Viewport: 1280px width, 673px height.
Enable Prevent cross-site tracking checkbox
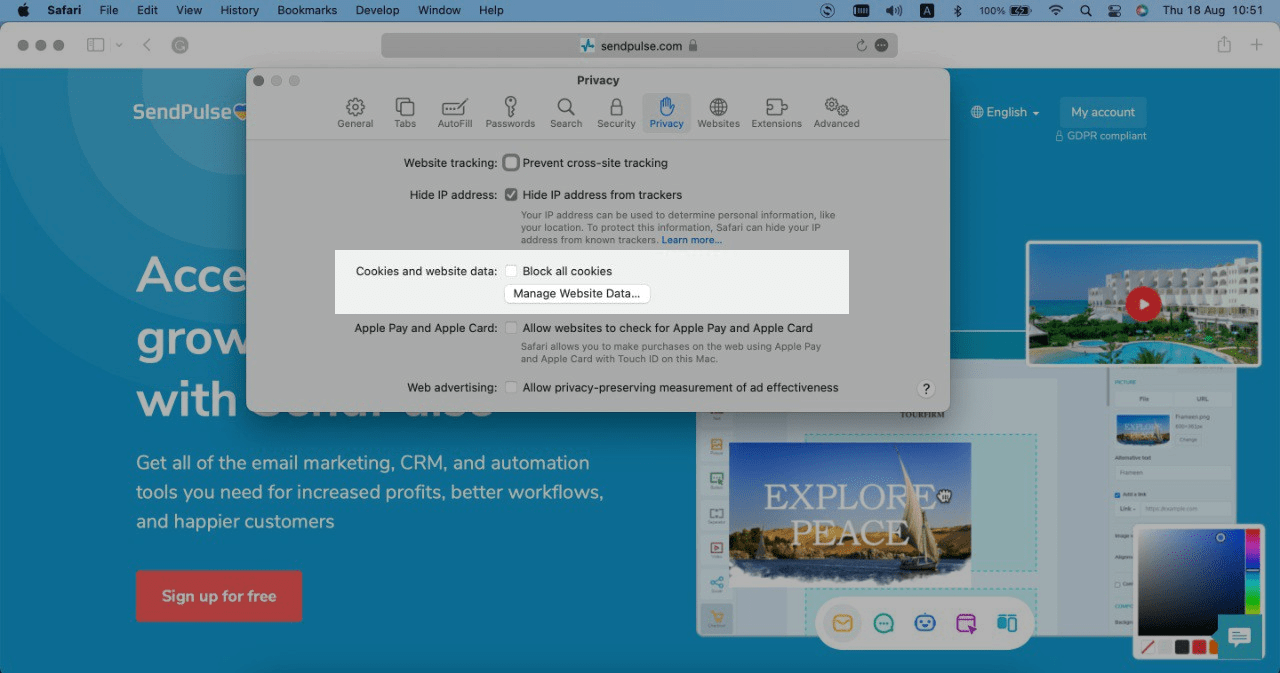coord(511,163)
